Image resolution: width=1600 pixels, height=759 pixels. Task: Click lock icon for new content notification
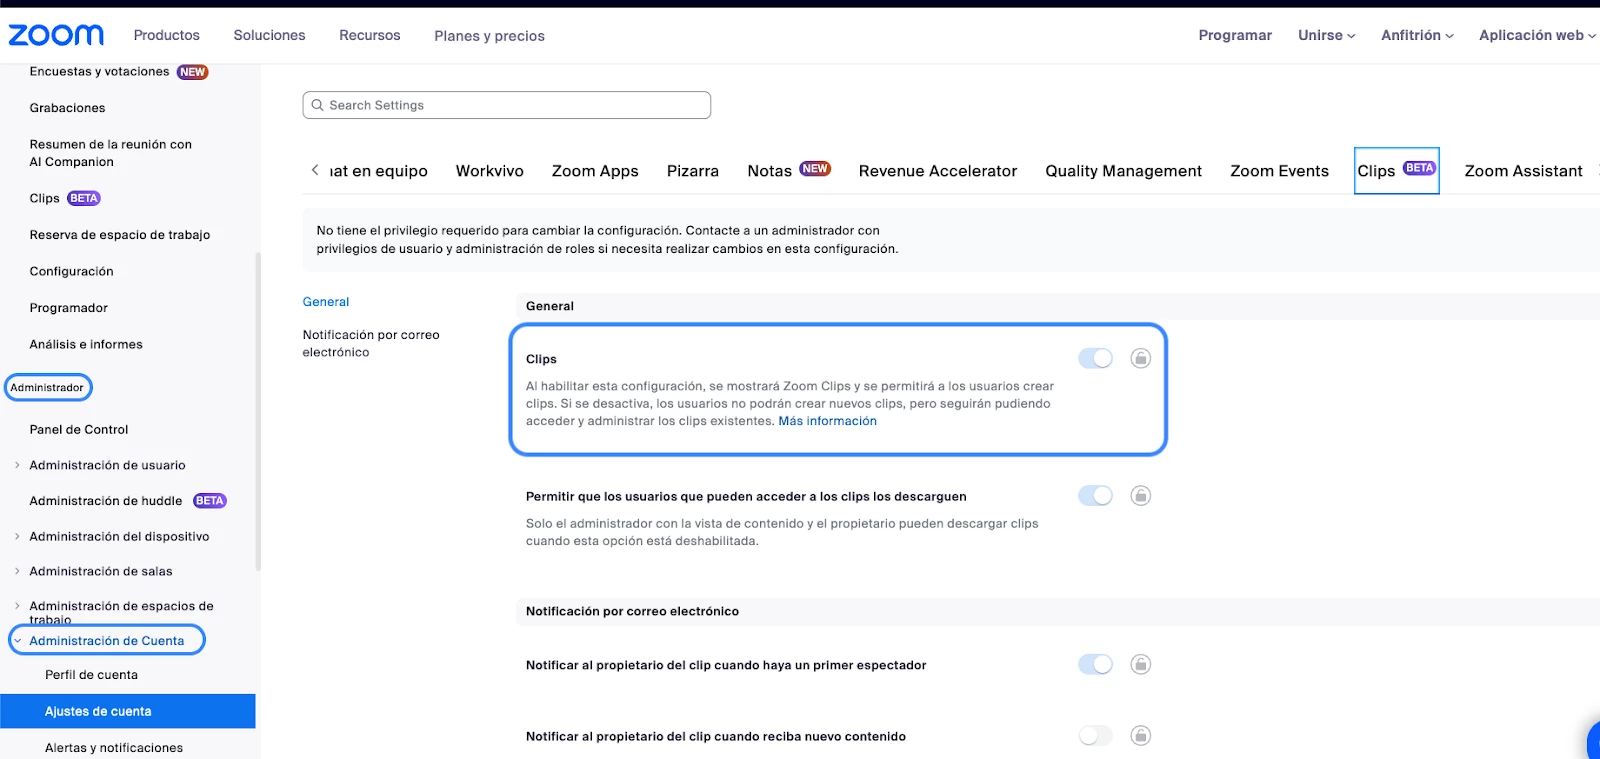(x=1140, y=735)
